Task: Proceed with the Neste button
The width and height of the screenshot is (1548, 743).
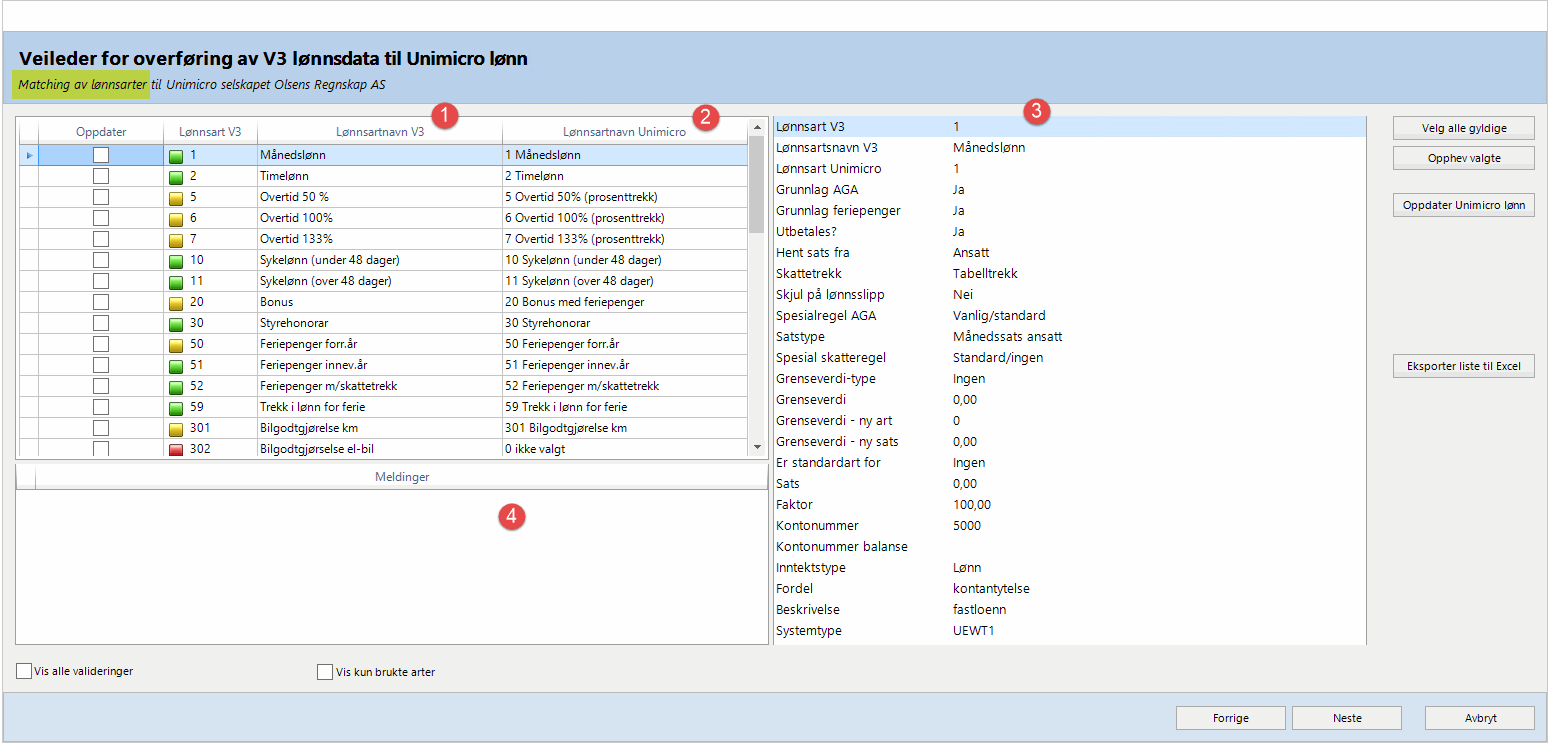Action: [x=1346, y=718]
